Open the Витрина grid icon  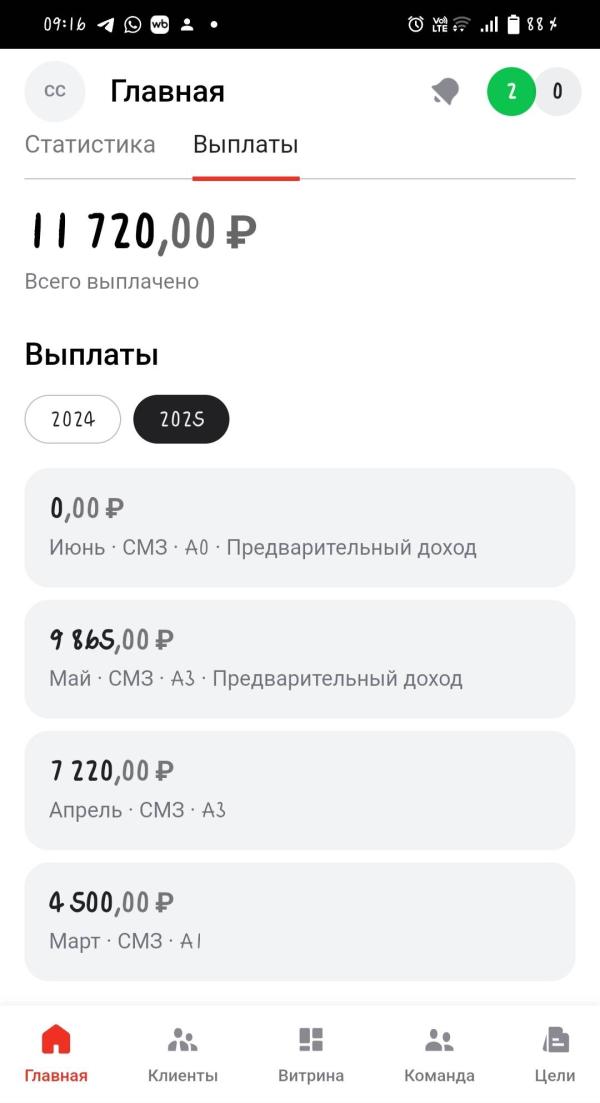click(311, 1039)
